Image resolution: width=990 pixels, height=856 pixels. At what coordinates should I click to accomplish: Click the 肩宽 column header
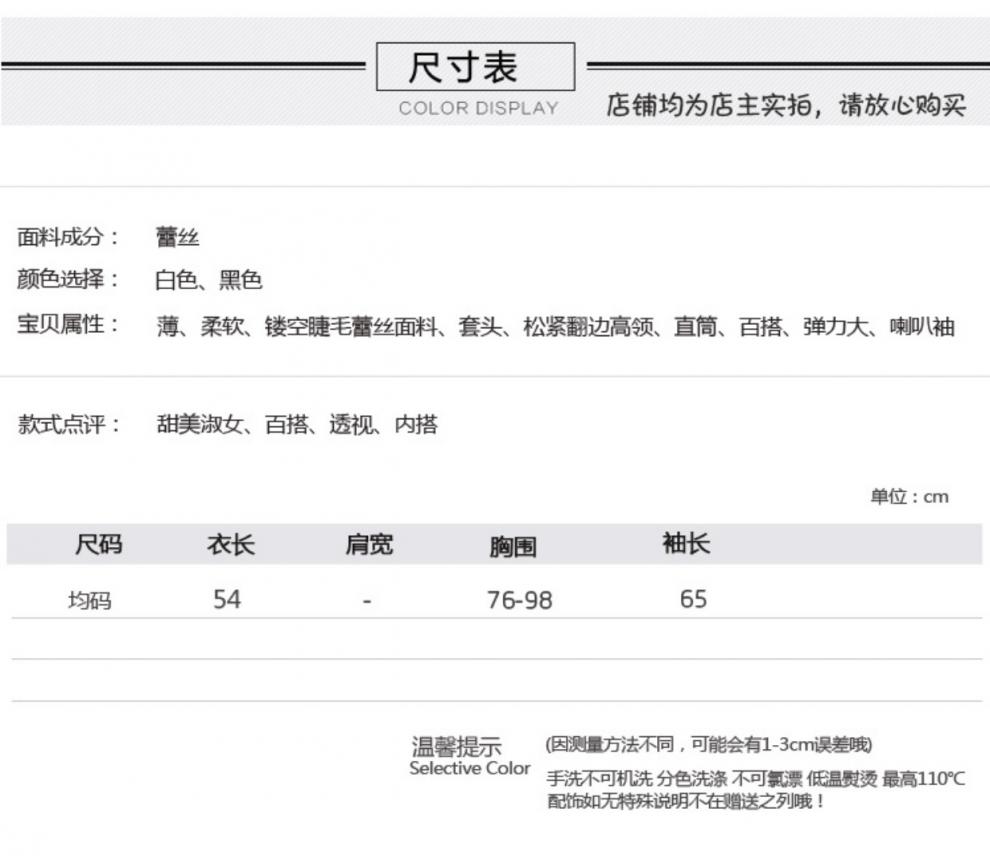(x=369, y=545)
